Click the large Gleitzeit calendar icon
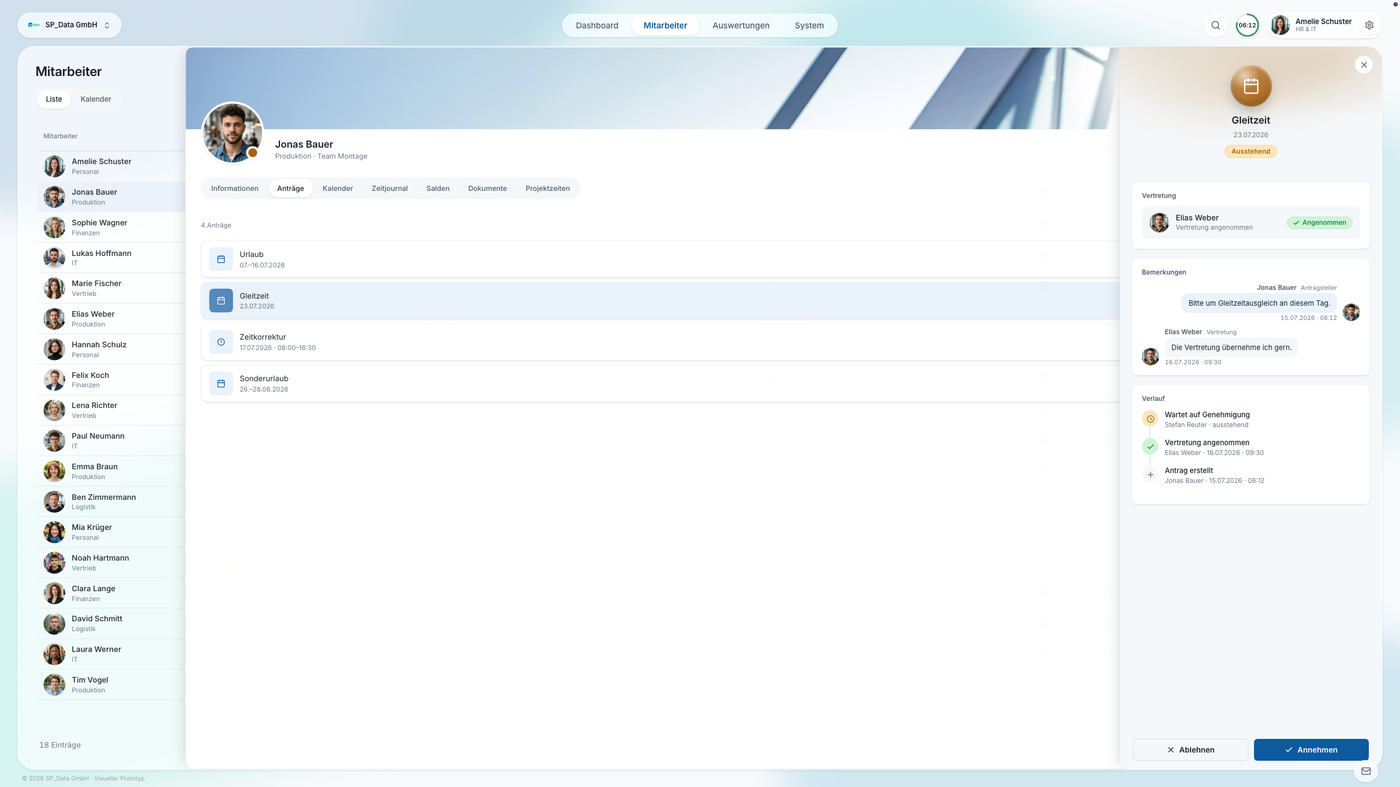Viewport: 1400px width, 787px height. 1251,86
